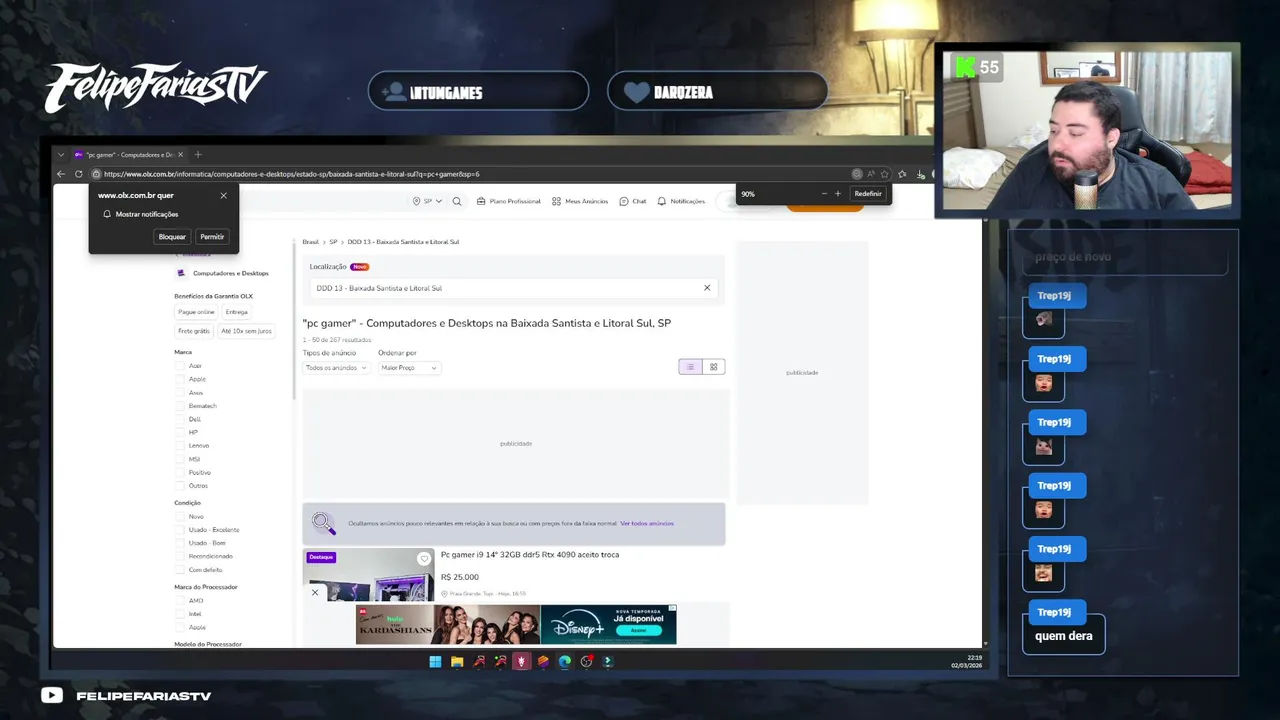Viewport: 1280px width, 720px height.
Task: Clear the DDD 13 location field
Action: [707, 288]
